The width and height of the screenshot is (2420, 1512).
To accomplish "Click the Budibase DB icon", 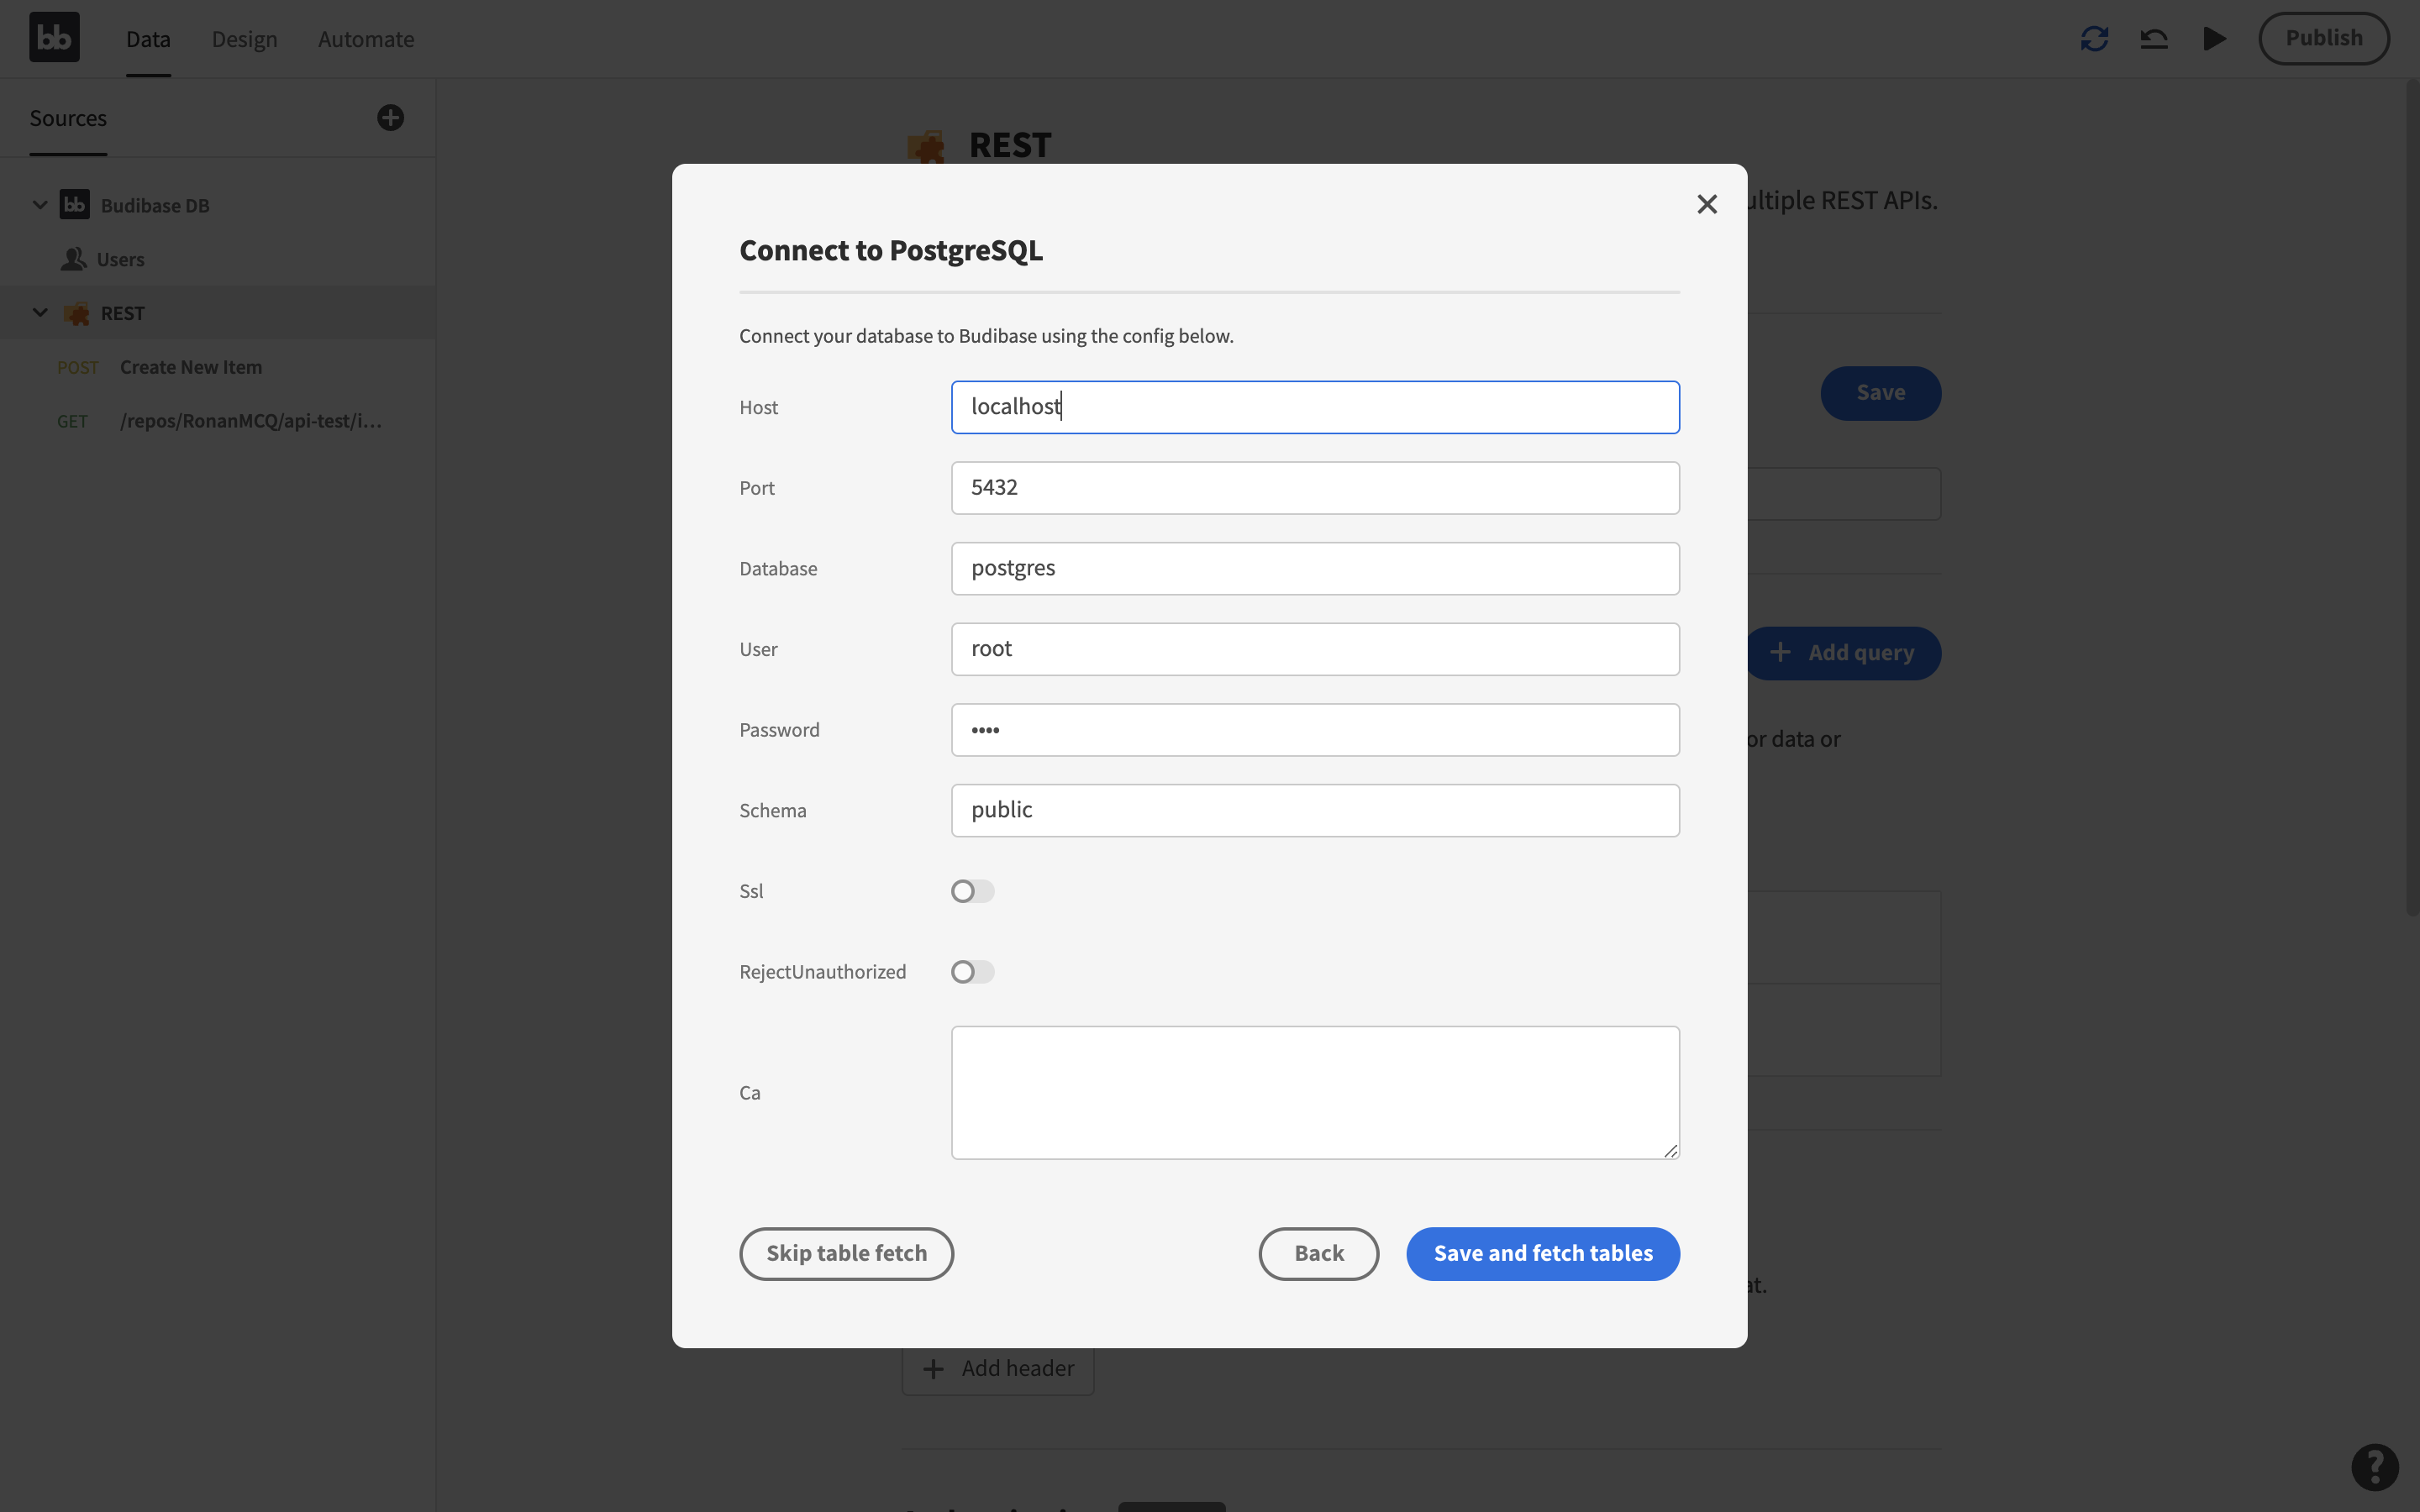I will click(x=75, y=204).
